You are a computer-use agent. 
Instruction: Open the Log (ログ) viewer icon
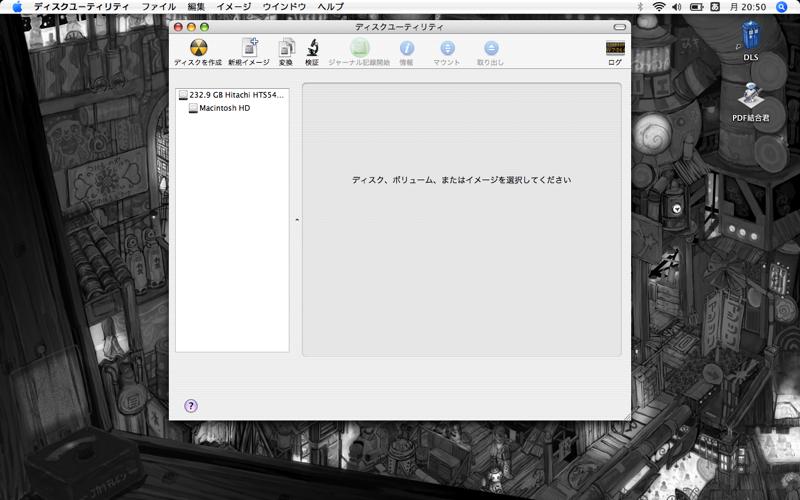coord(615,48)
